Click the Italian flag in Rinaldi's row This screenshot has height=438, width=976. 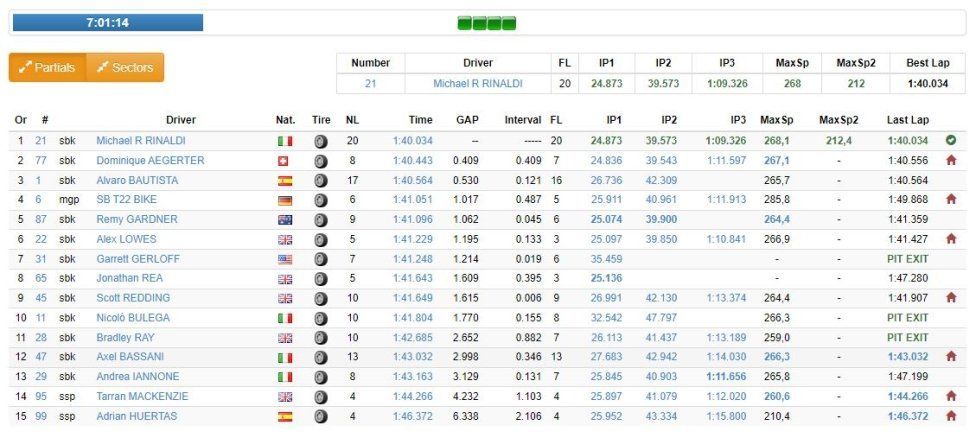tap(285, 141)
